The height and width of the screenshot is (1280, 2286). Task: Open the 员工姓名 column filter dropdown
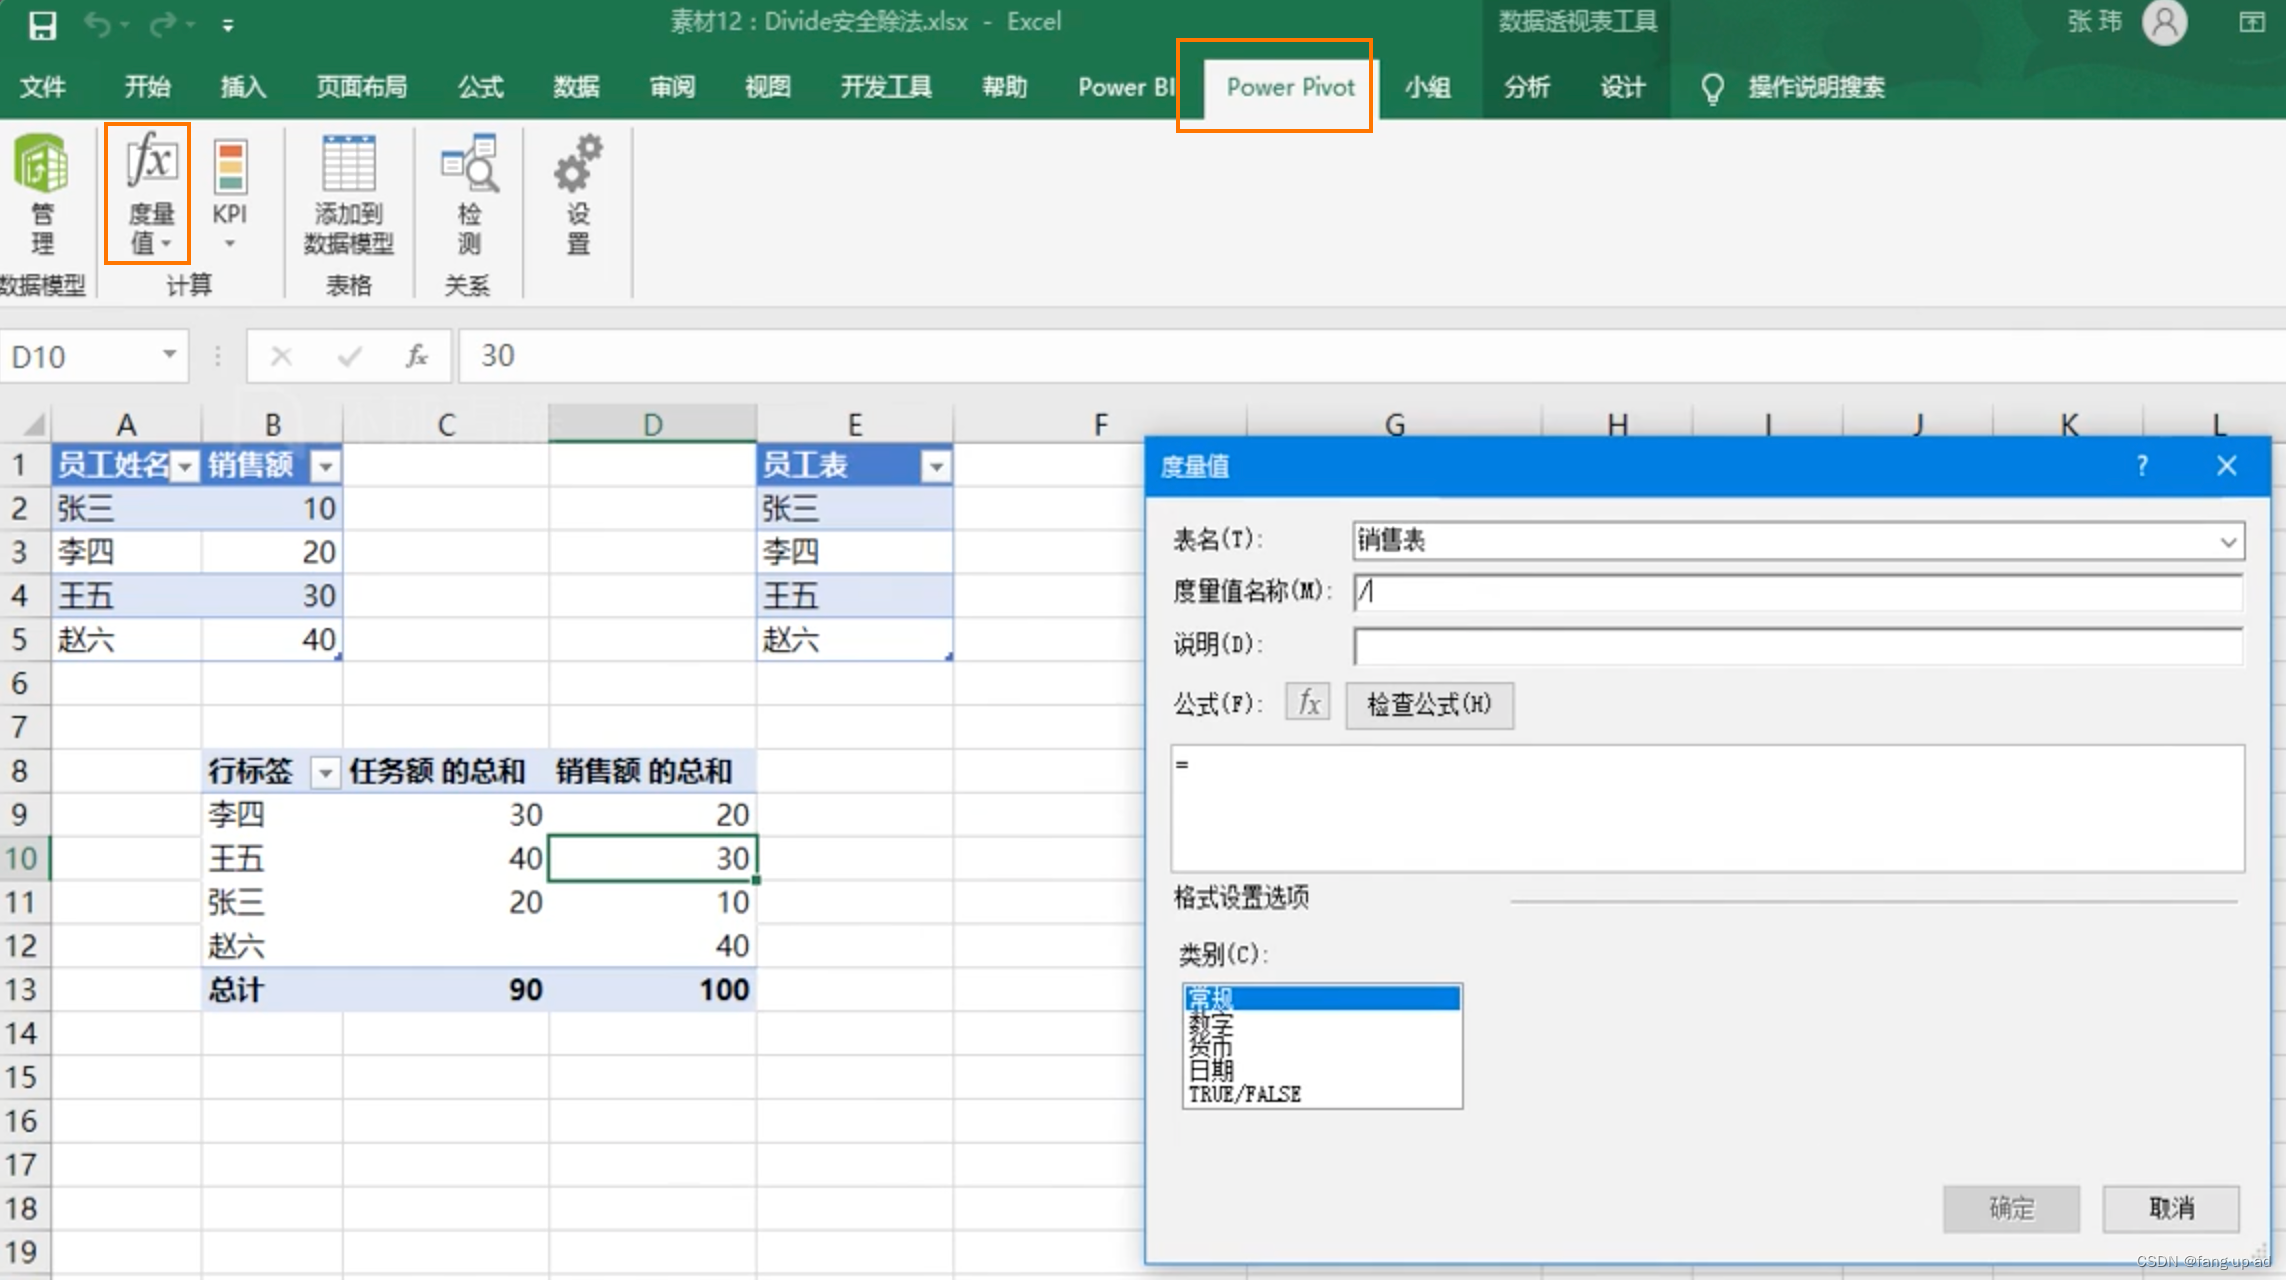tap(185, 465)
